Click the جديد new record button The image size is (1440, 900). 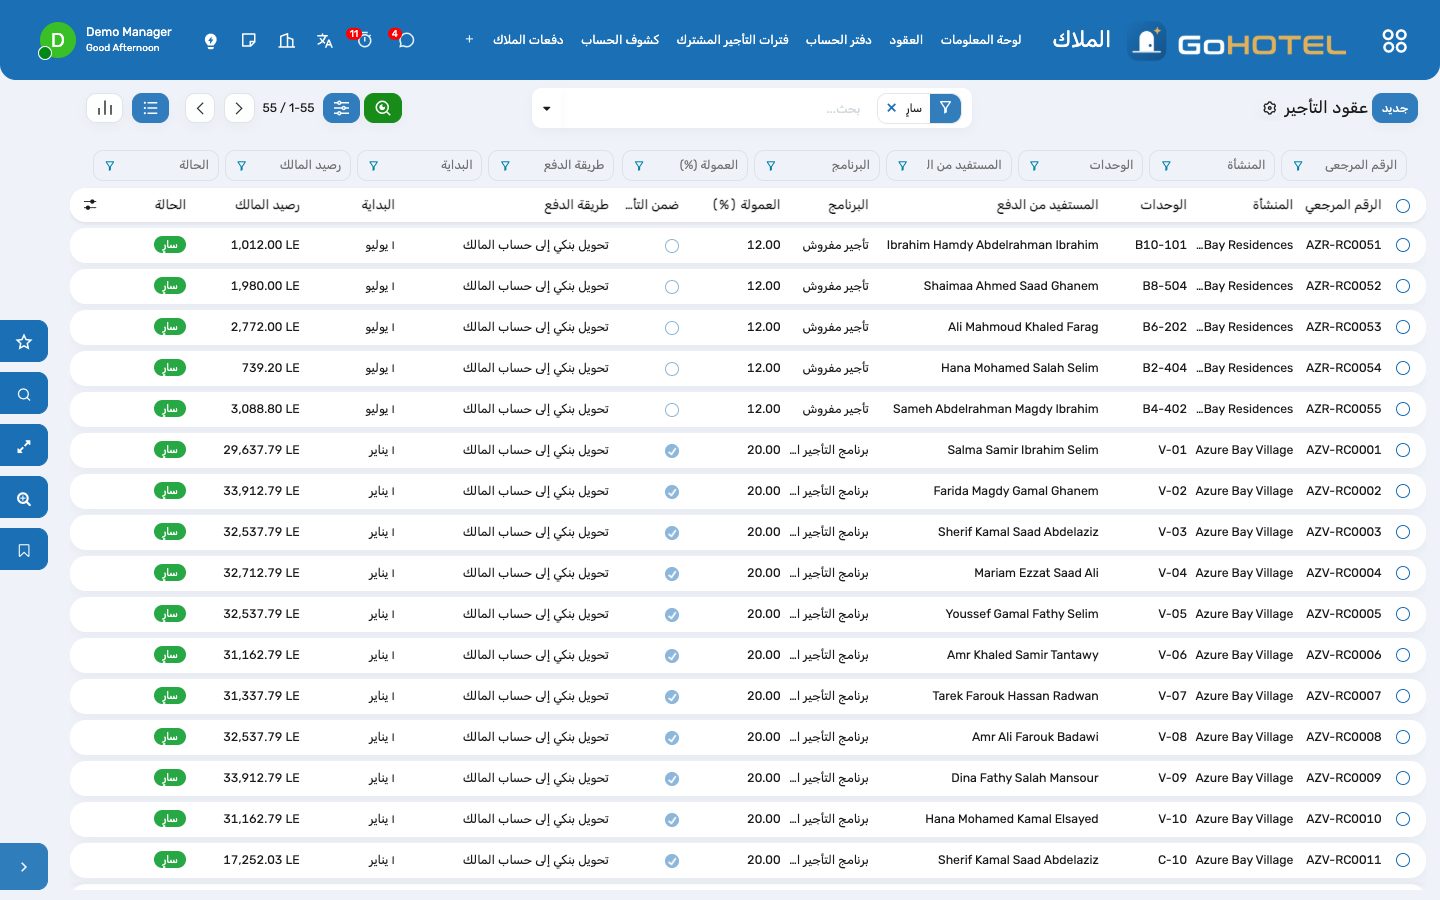pos(1395,108)
